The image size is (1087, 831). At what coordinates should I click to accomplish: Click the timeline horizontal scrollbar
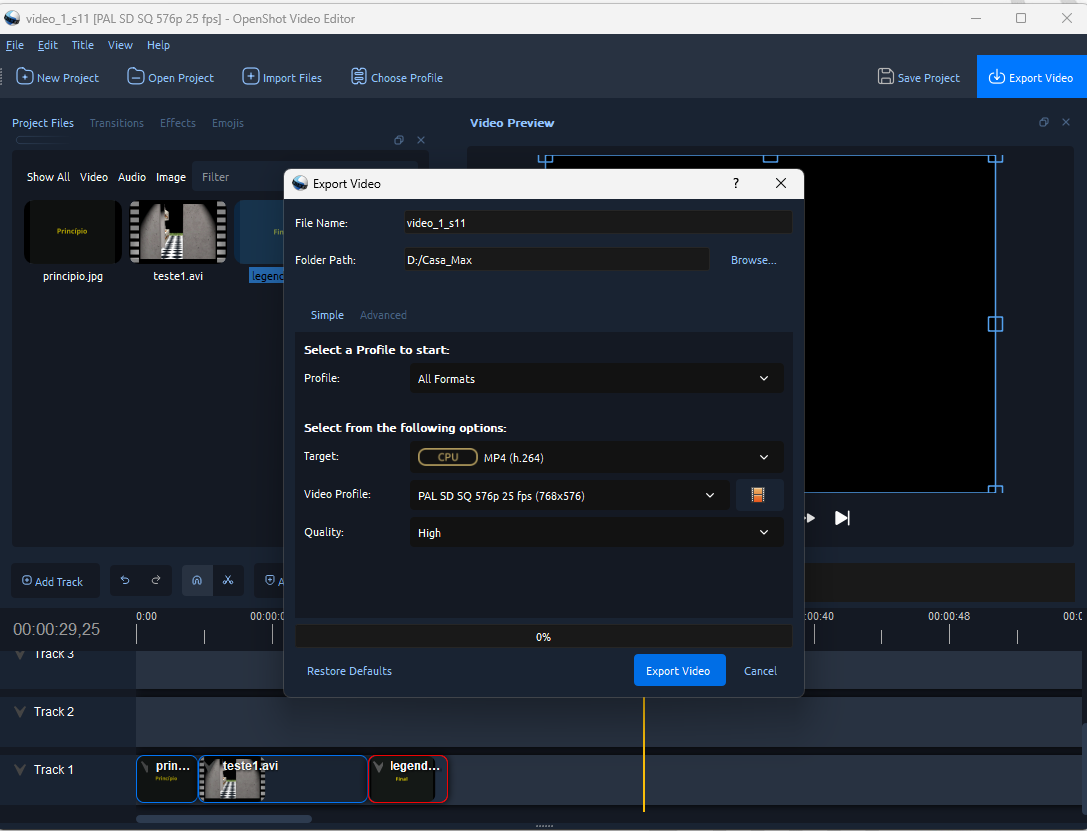(x=224, y=819)
